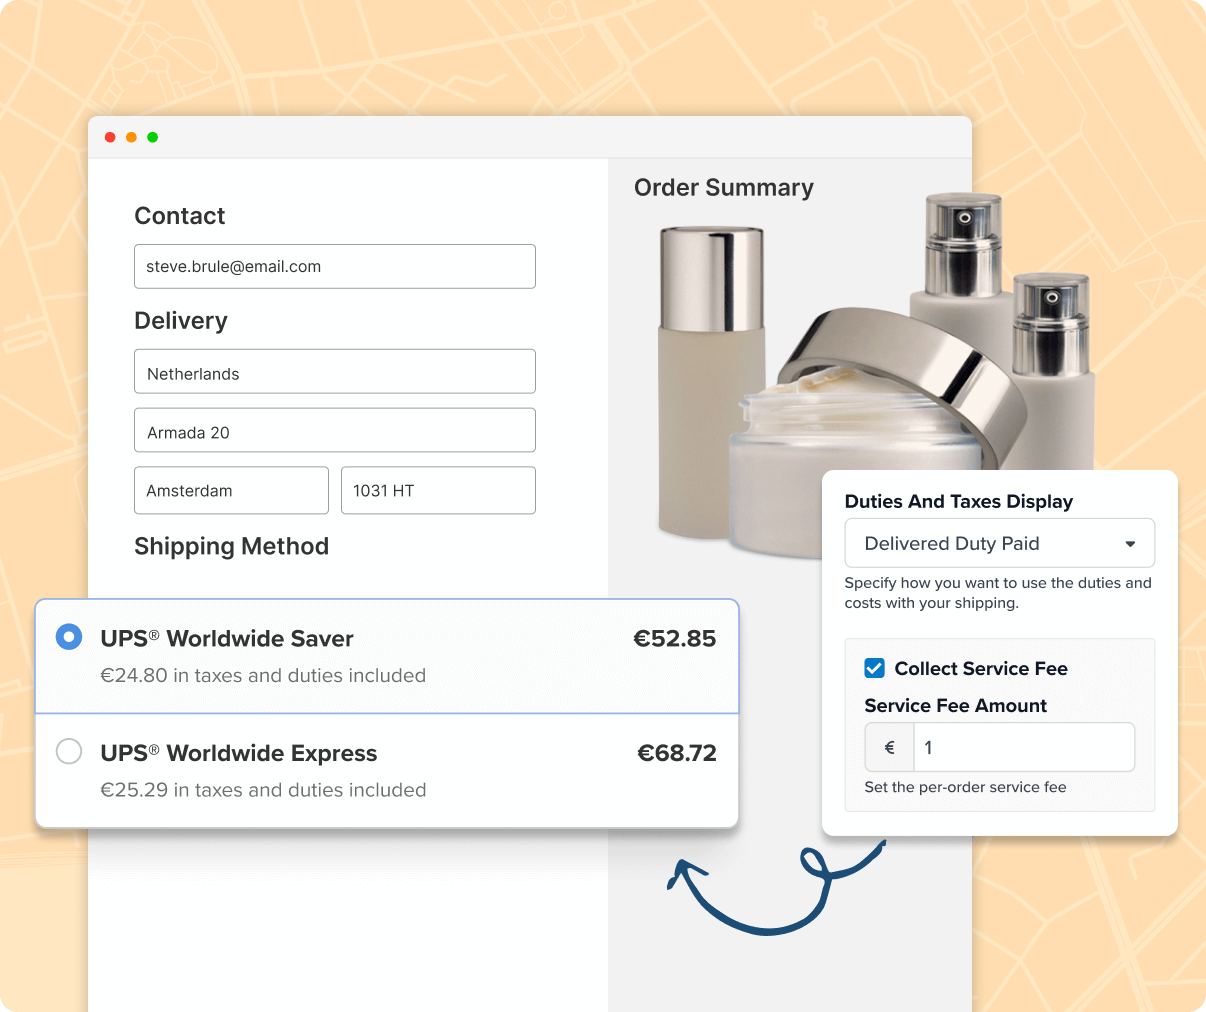
Task: Click the cosmetics product image
Action: 860,370
